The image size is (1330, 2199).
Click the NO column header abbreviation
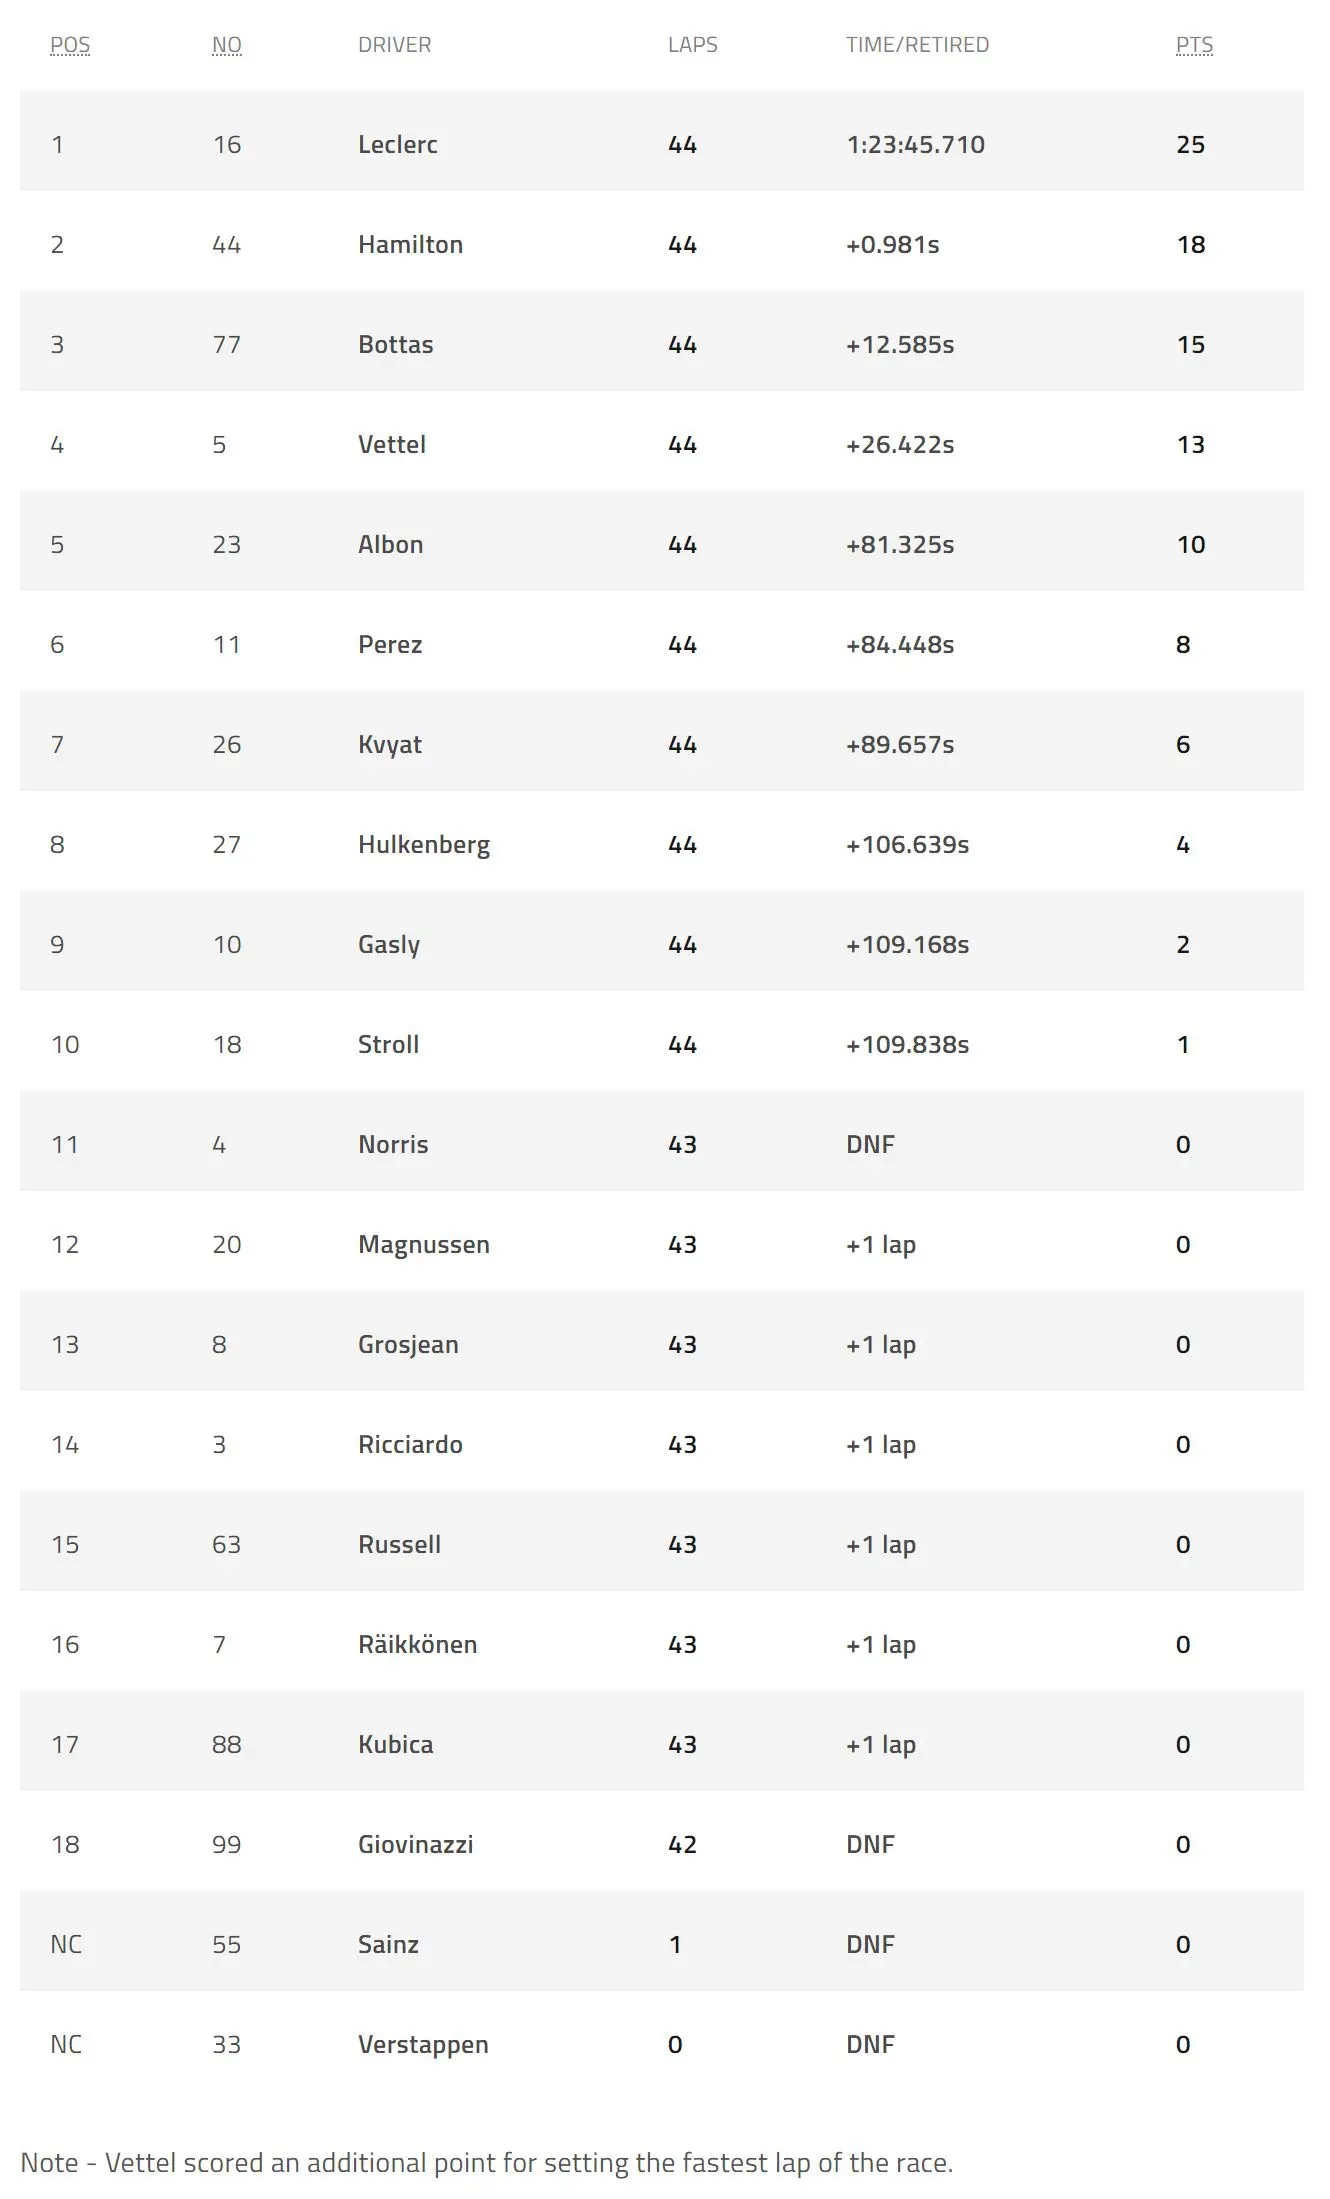click(227, 45)
